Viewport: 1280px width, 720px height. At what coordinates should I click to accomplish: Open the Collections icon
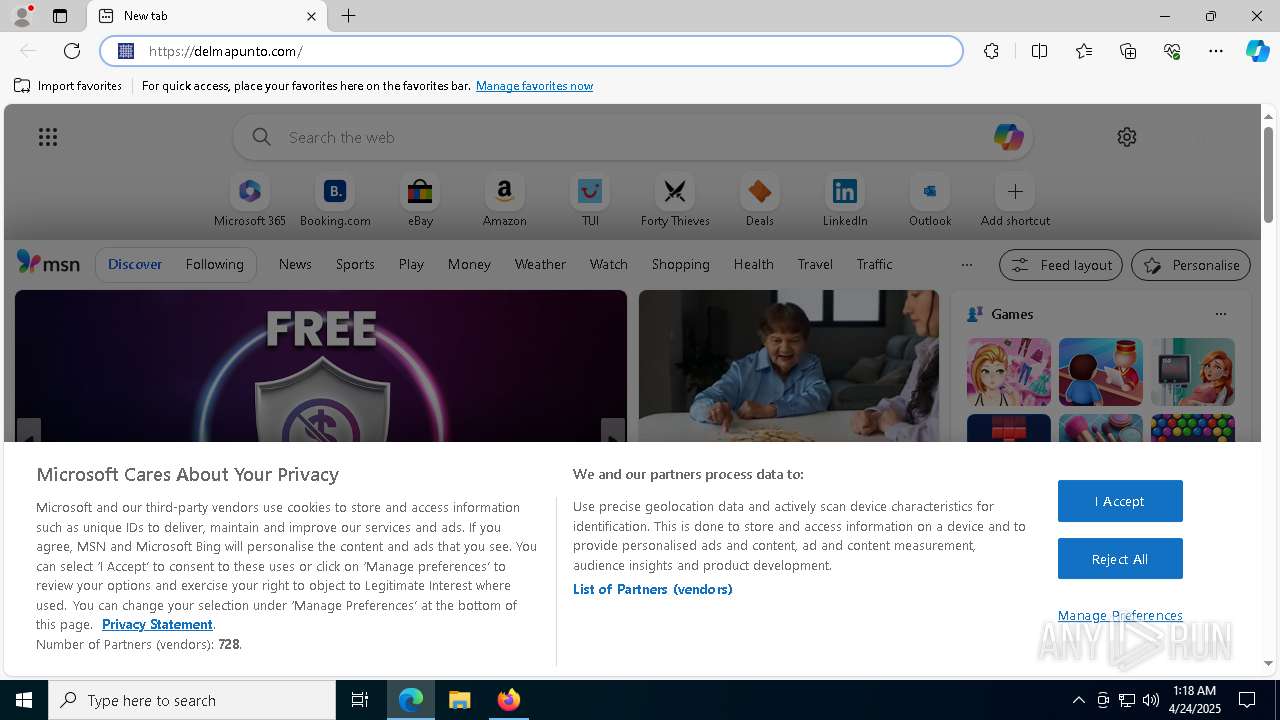click(1128, 51)
